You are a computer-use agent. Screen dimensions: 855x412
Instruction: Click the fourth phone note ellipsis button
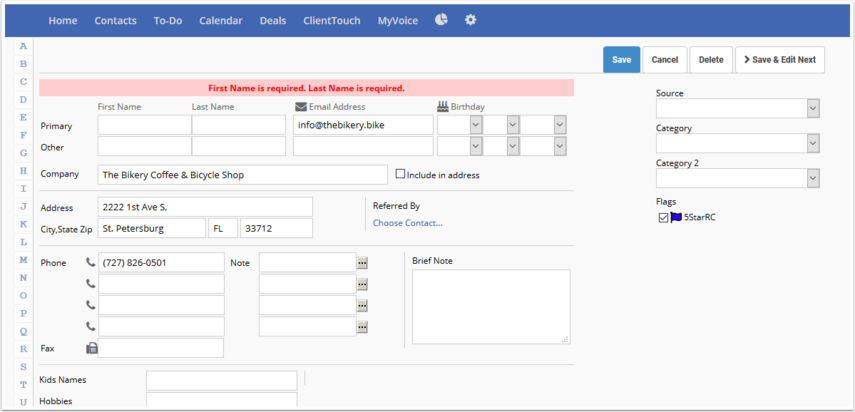tap(362, 327)
